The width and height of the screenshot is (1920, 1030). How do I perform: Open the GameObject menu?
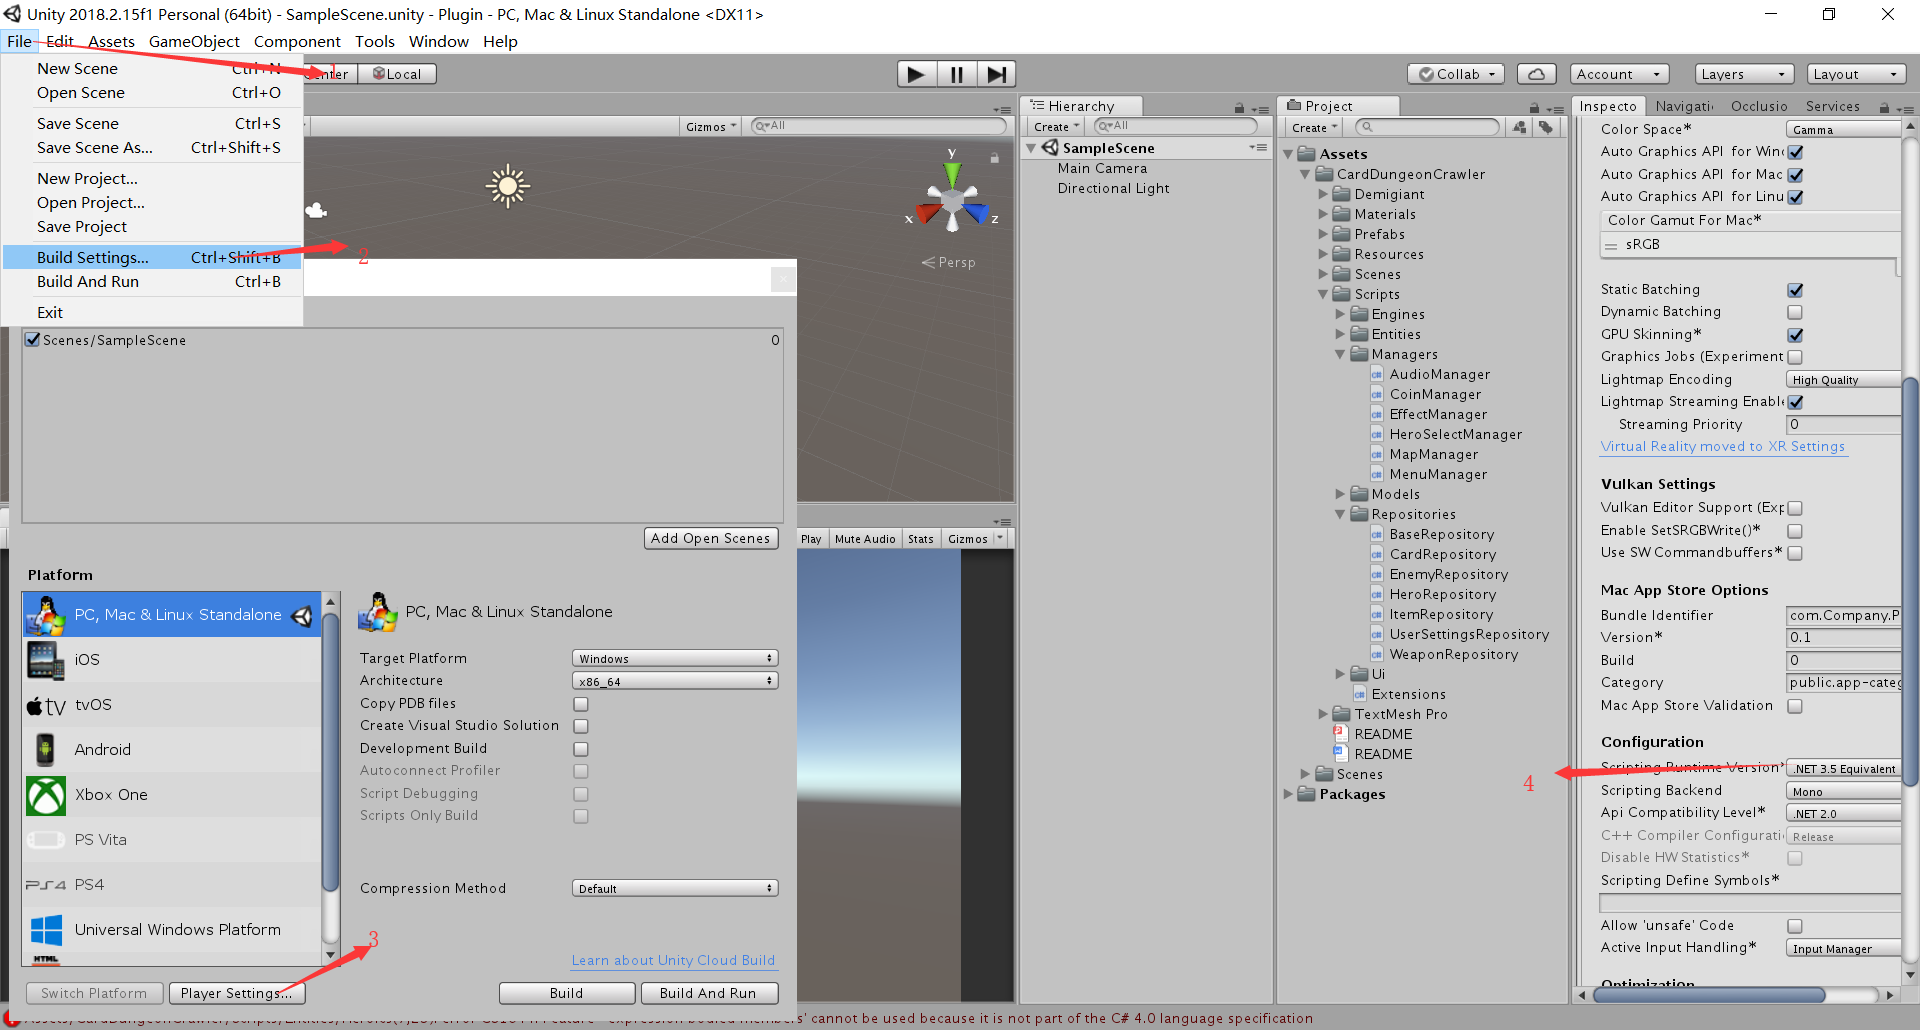coord(194,41)
